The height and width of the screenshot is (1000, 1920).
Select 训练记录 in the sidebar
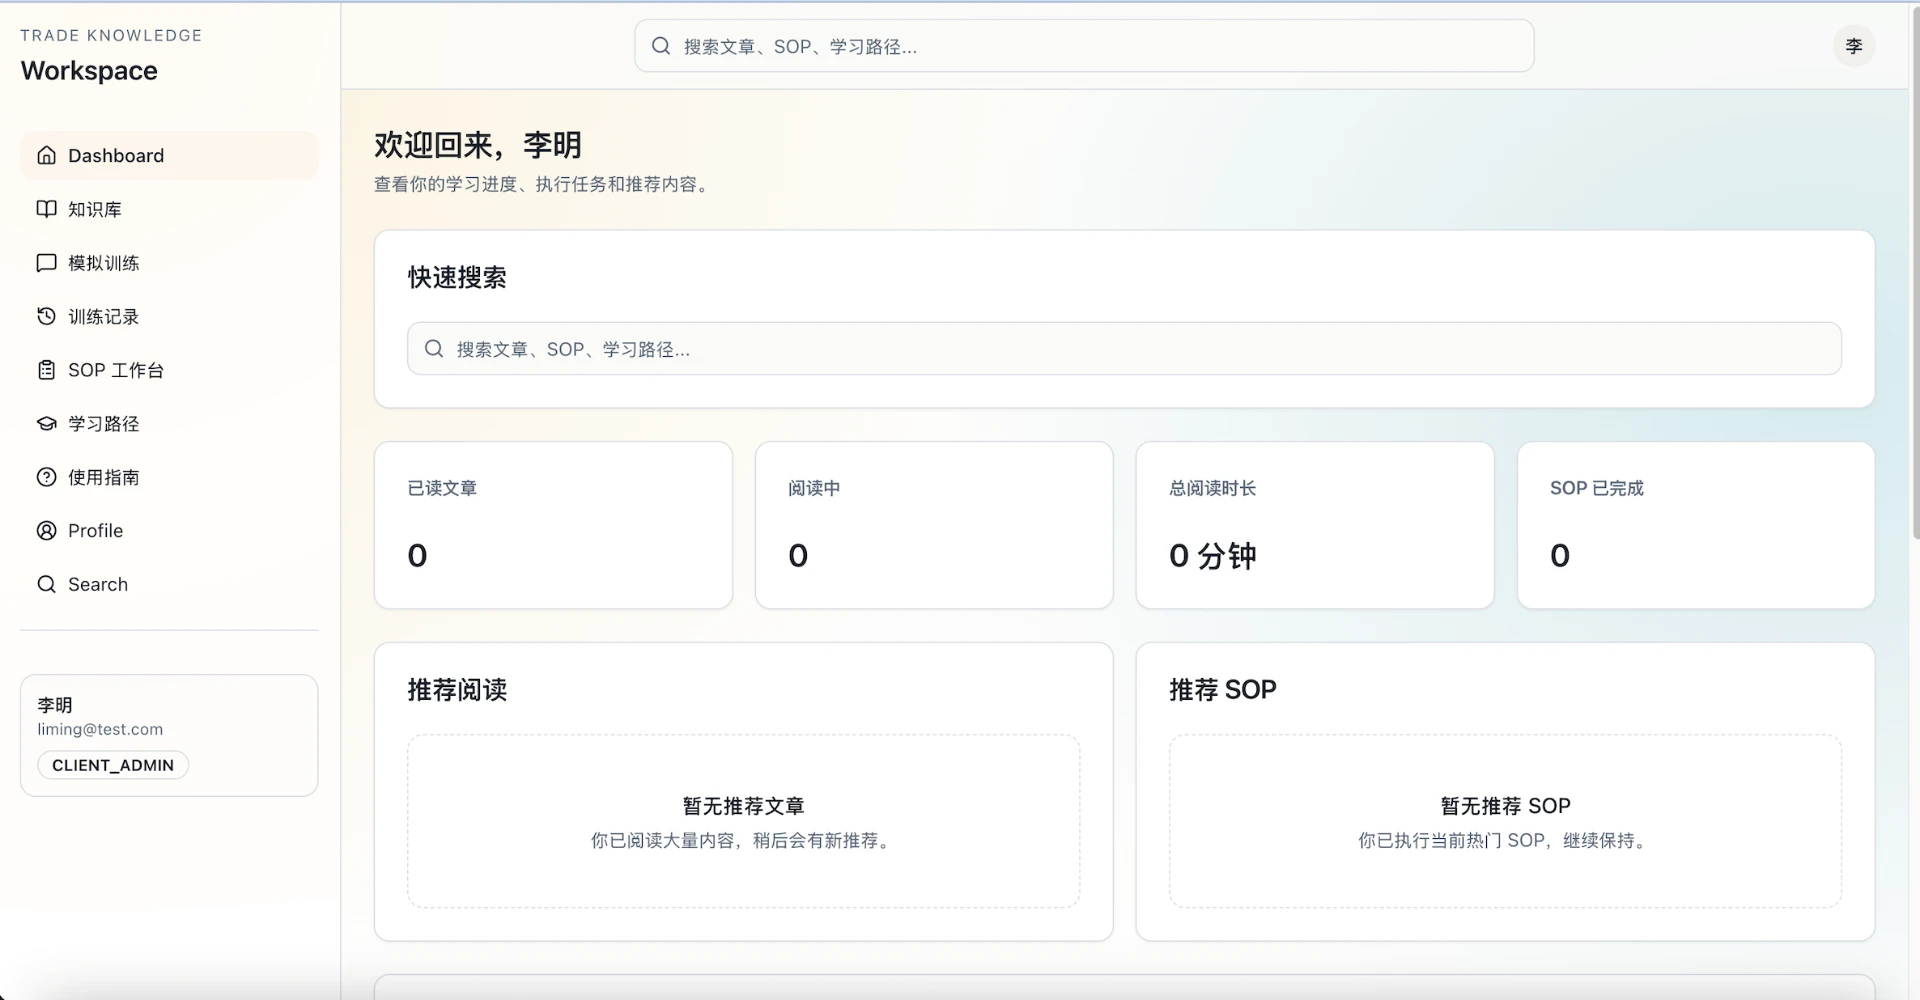pyautogui.click(x=169, y=316)
